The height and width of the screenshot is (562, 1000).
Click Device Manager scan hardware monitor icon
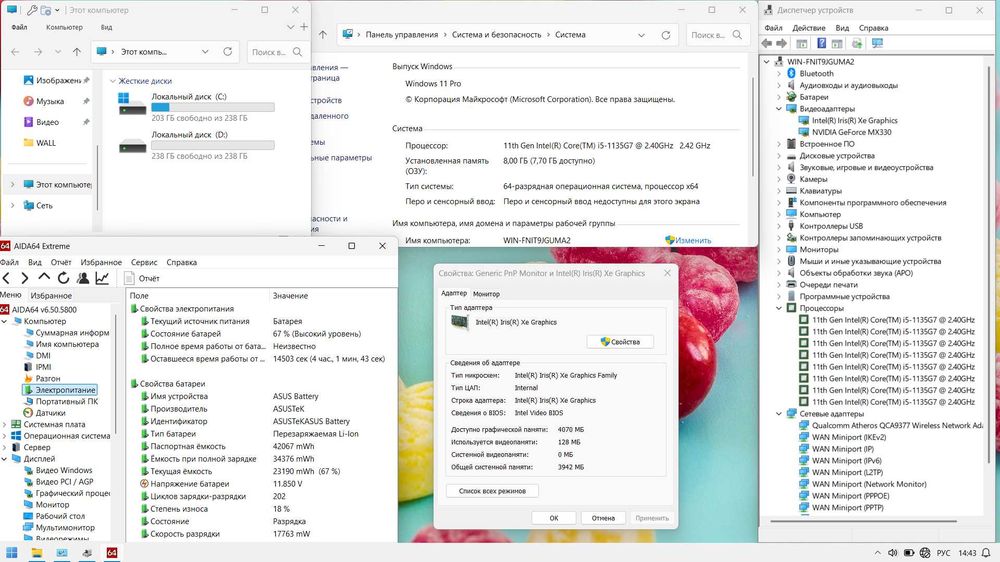[878, 43]
